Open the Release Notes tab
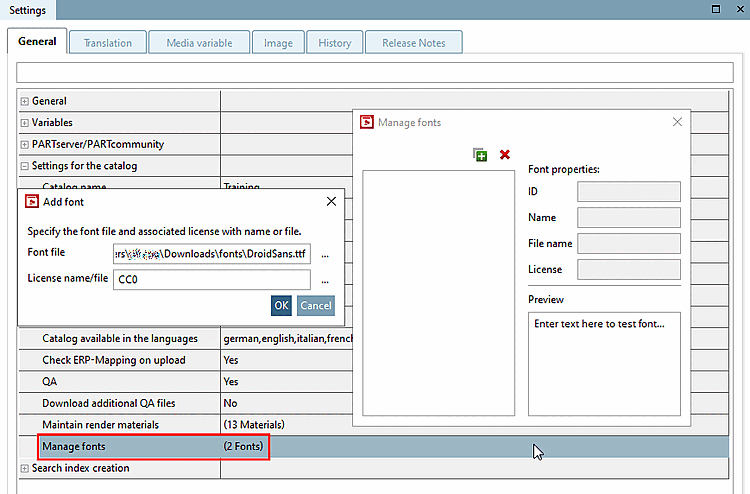 pos(414,43)
